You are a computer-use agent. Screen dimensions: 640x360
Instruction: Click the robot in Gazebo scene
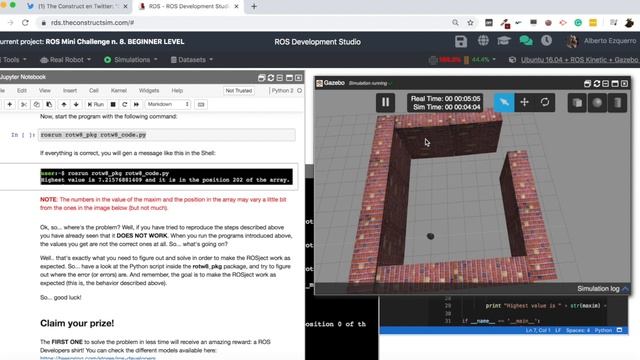coord(430,236)
